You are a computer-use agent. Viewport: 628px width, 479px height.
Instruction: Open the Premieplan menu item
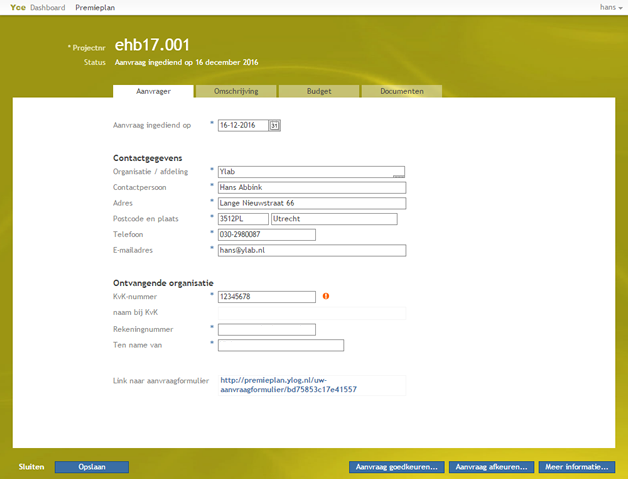[x=95, y=7]
